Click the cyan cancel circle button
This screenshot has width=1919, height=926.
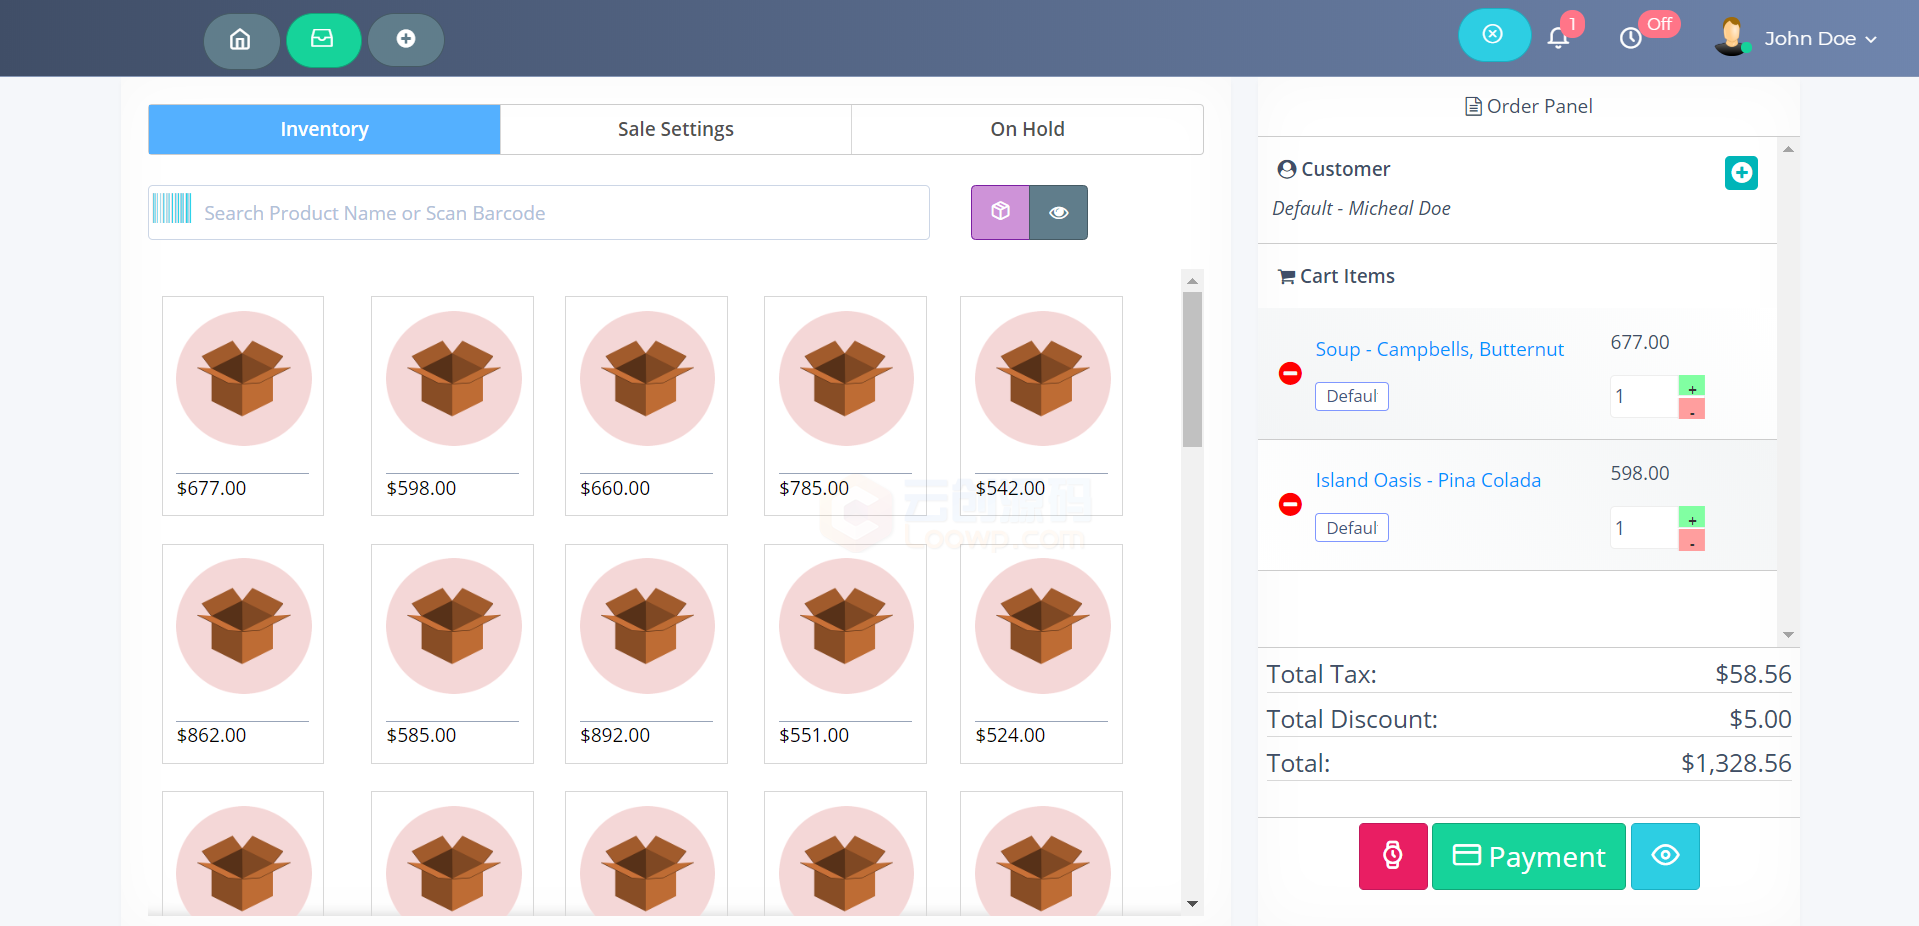(x=1493, y=35)
